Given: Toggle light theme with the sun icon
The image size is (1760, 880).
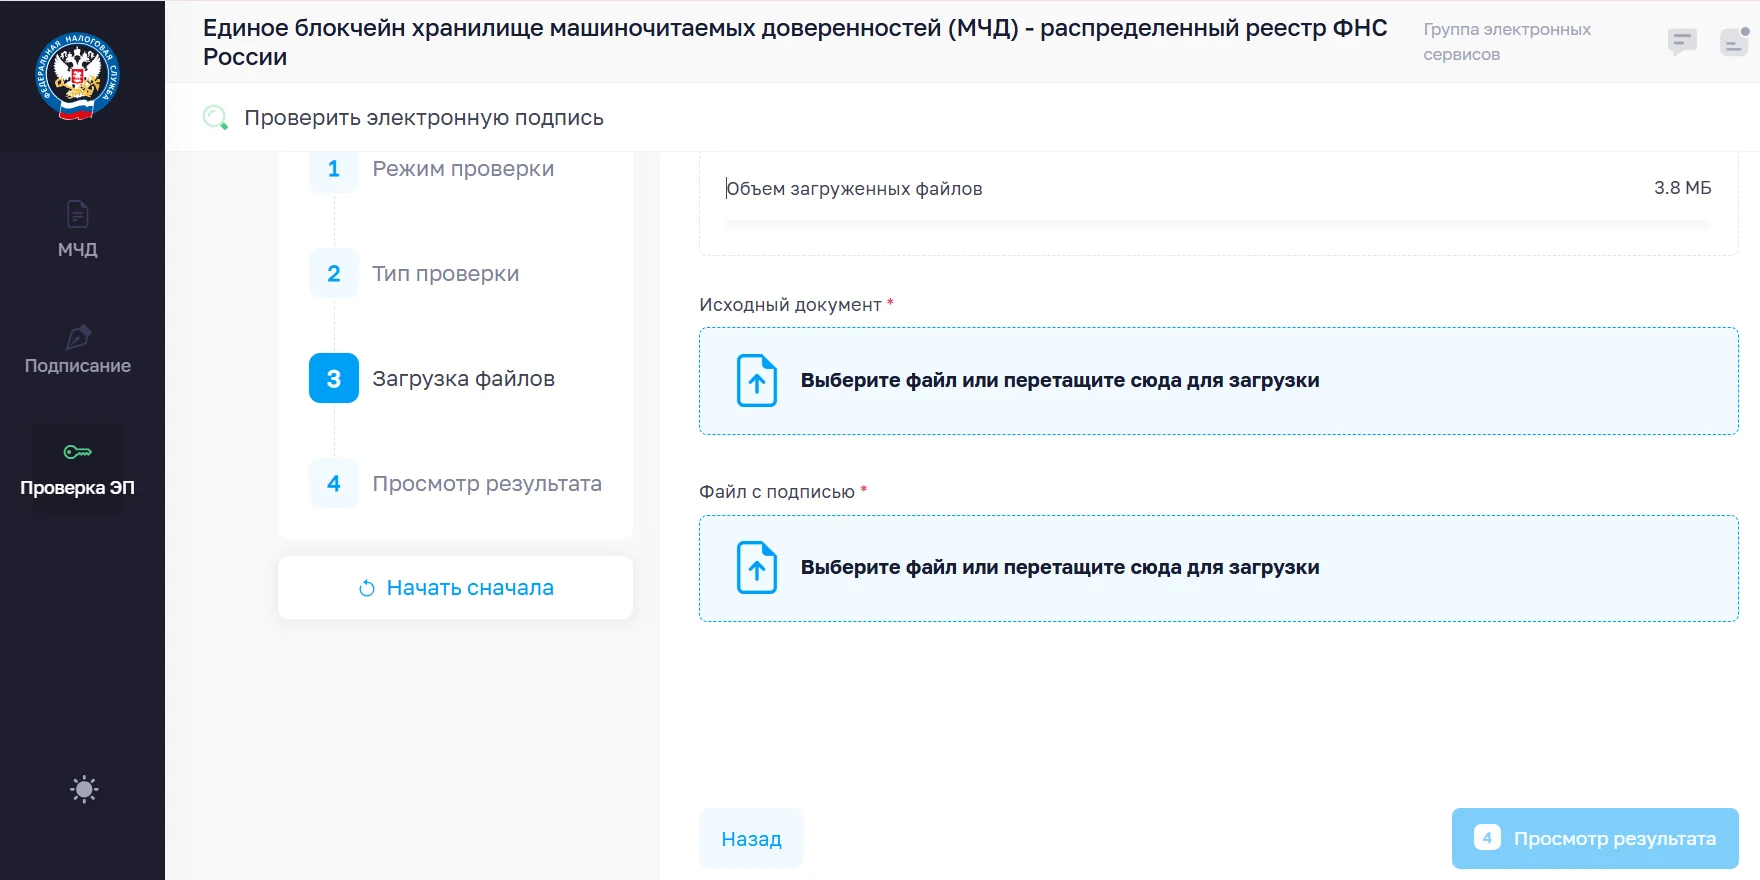Looking at the screenshot, I should click(x=84, y=789).
